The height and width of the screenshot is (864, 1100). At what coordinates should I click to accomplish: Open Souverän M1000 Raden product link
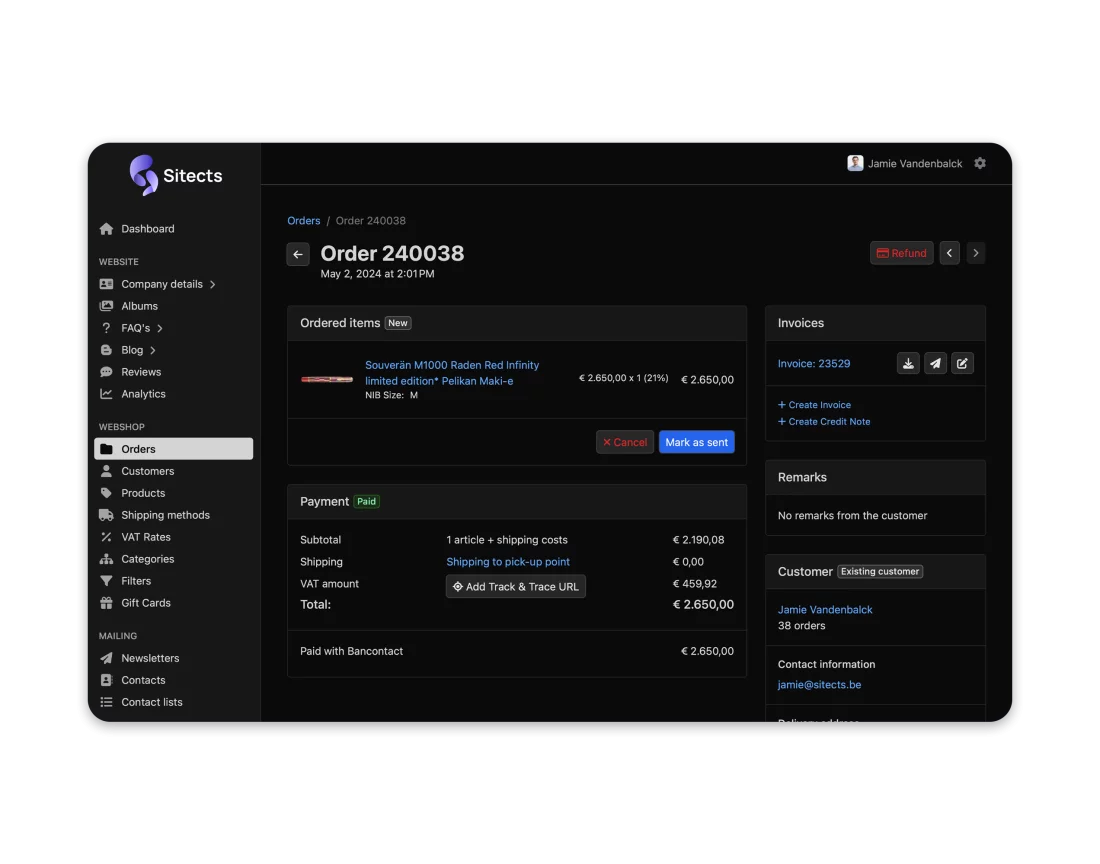(x=452, y=373)
